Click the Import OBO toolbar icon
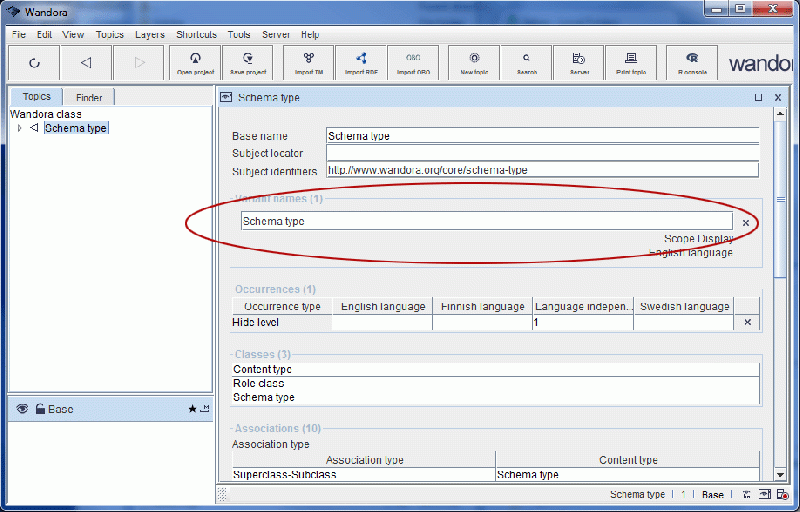800x512 pixels. pos(411,62)
